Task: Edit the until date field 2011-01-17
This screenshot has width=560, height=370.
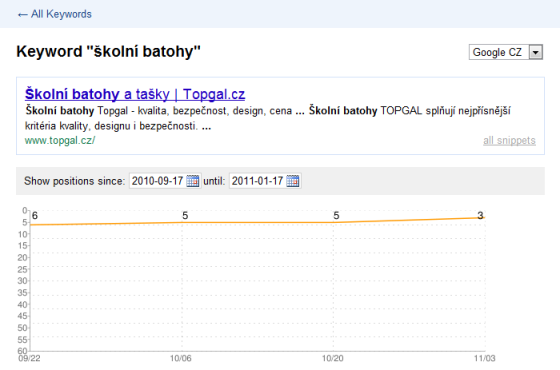Action: coord(258,181)
